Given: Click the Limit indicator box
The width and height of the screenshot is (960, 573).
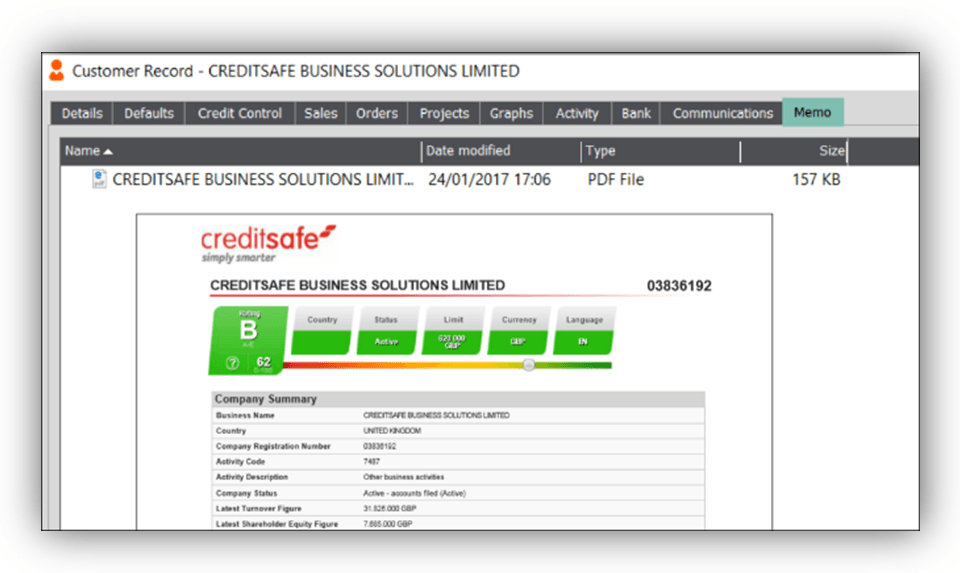Looking at the screenshot, I should (x=452, y=331).
